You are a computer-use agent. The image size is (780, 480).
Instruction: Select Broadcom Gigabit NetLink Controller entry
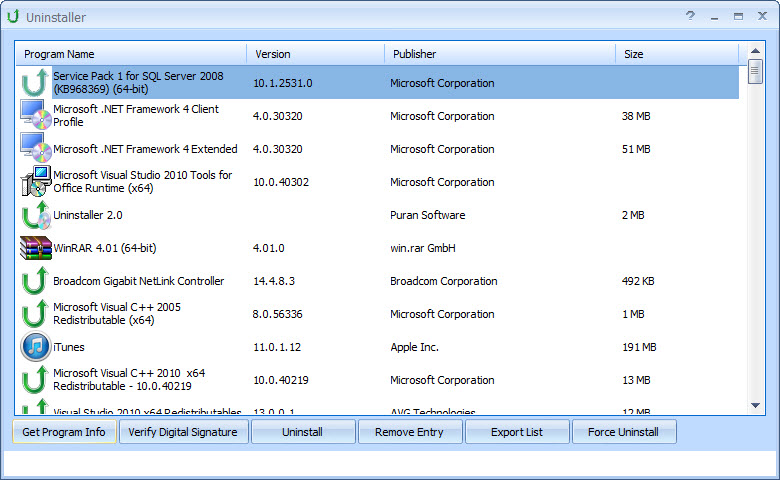coord(138,281)
